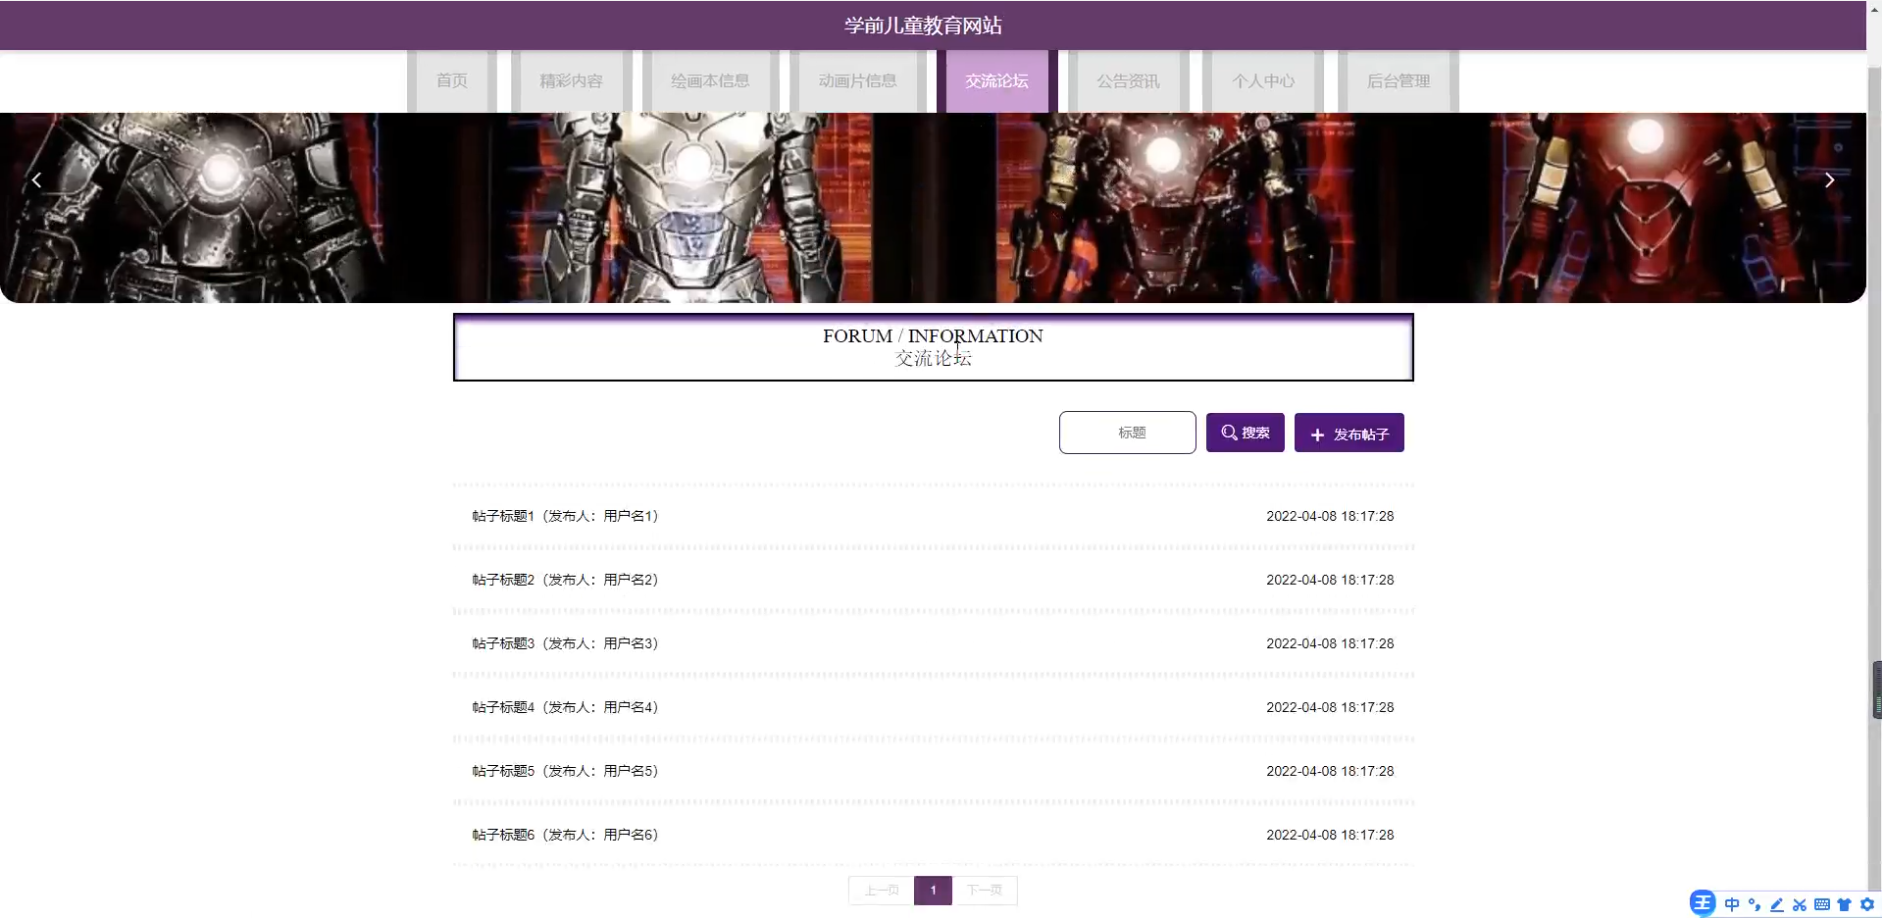Open post 帖子标题3（发布人：用户名3）
This screenshot has height=918, width=1882.
[x=565, y=644]
